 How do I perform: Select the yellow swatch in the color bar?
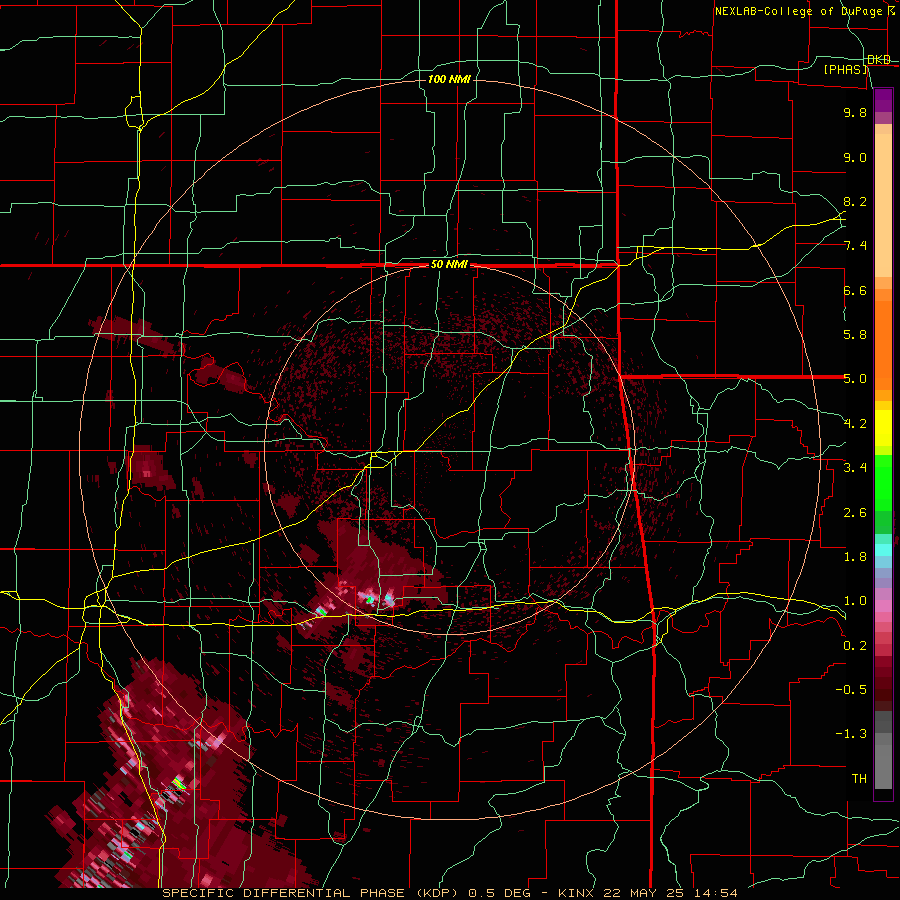[883, 427]
